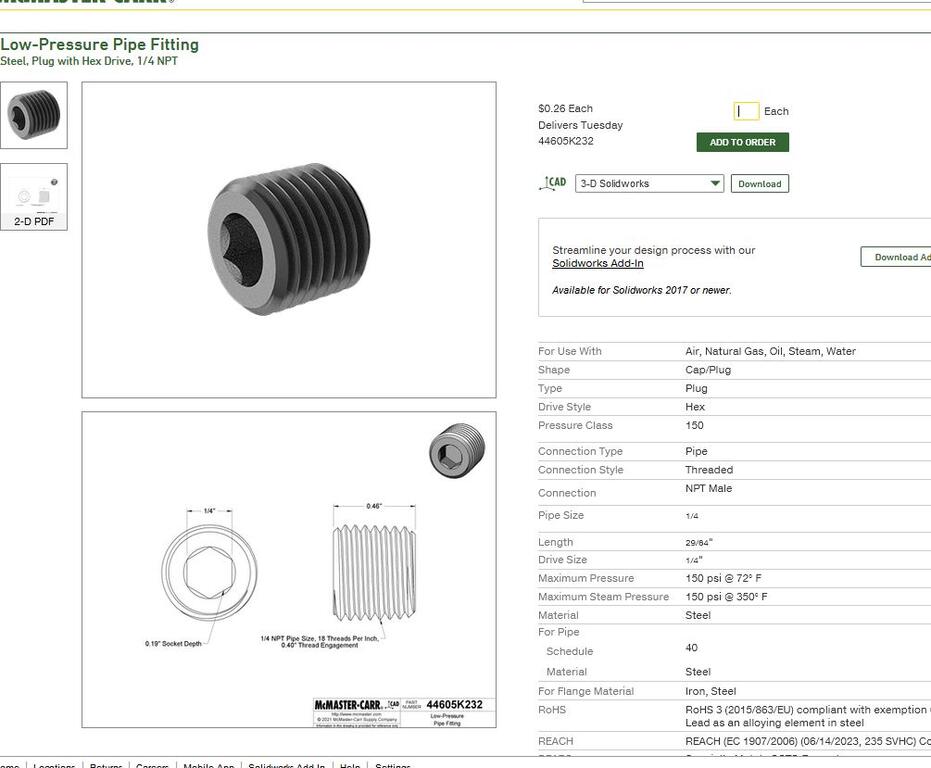Click the CAD Download button

[x=759, y=184]
